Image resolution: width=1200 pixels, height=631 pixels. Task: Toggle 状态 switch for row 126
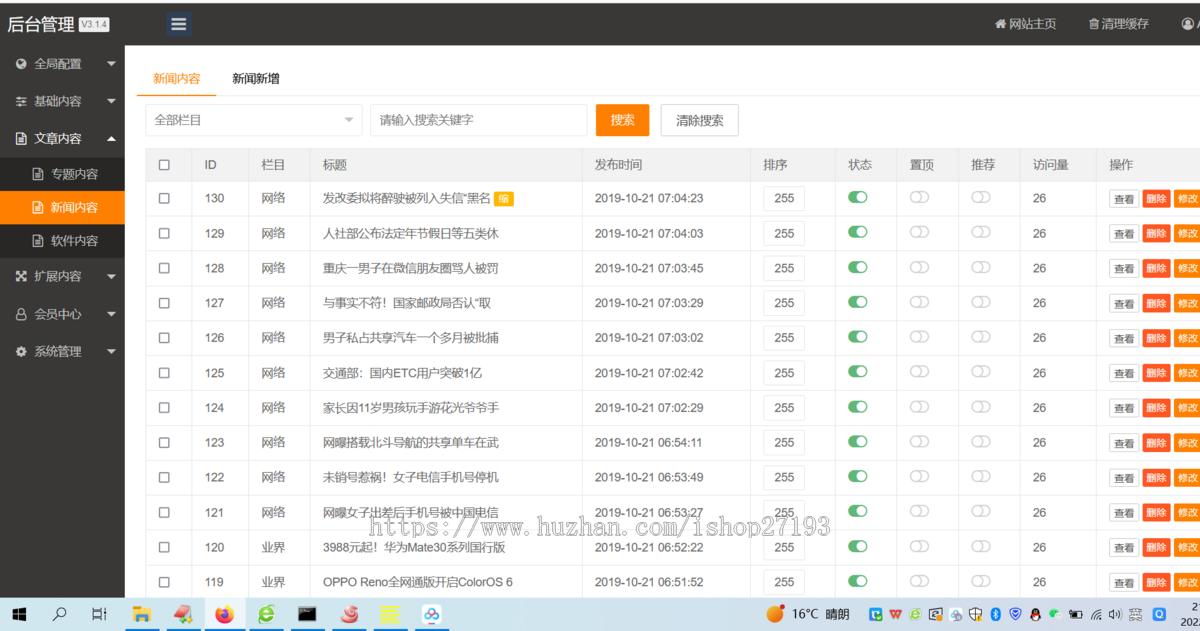[x=858, y=336]
